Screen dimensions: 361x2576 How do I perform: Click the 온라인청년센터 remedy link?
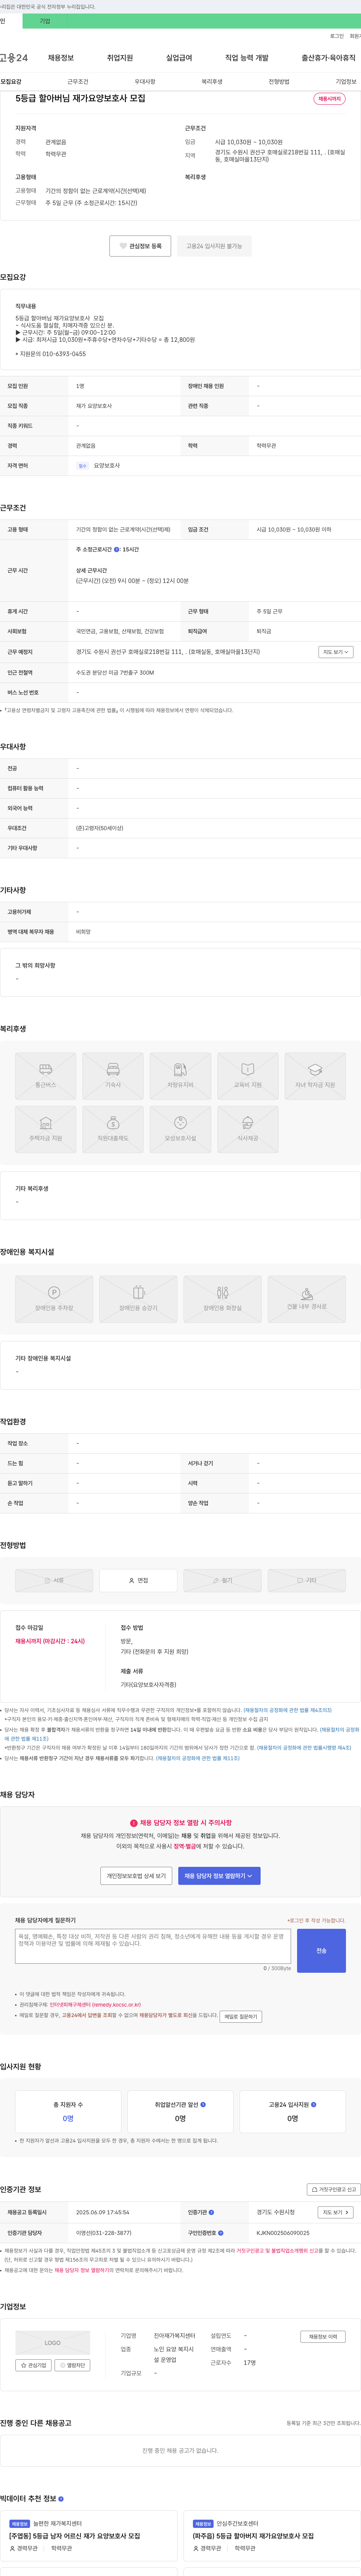tap(95, 2005)
